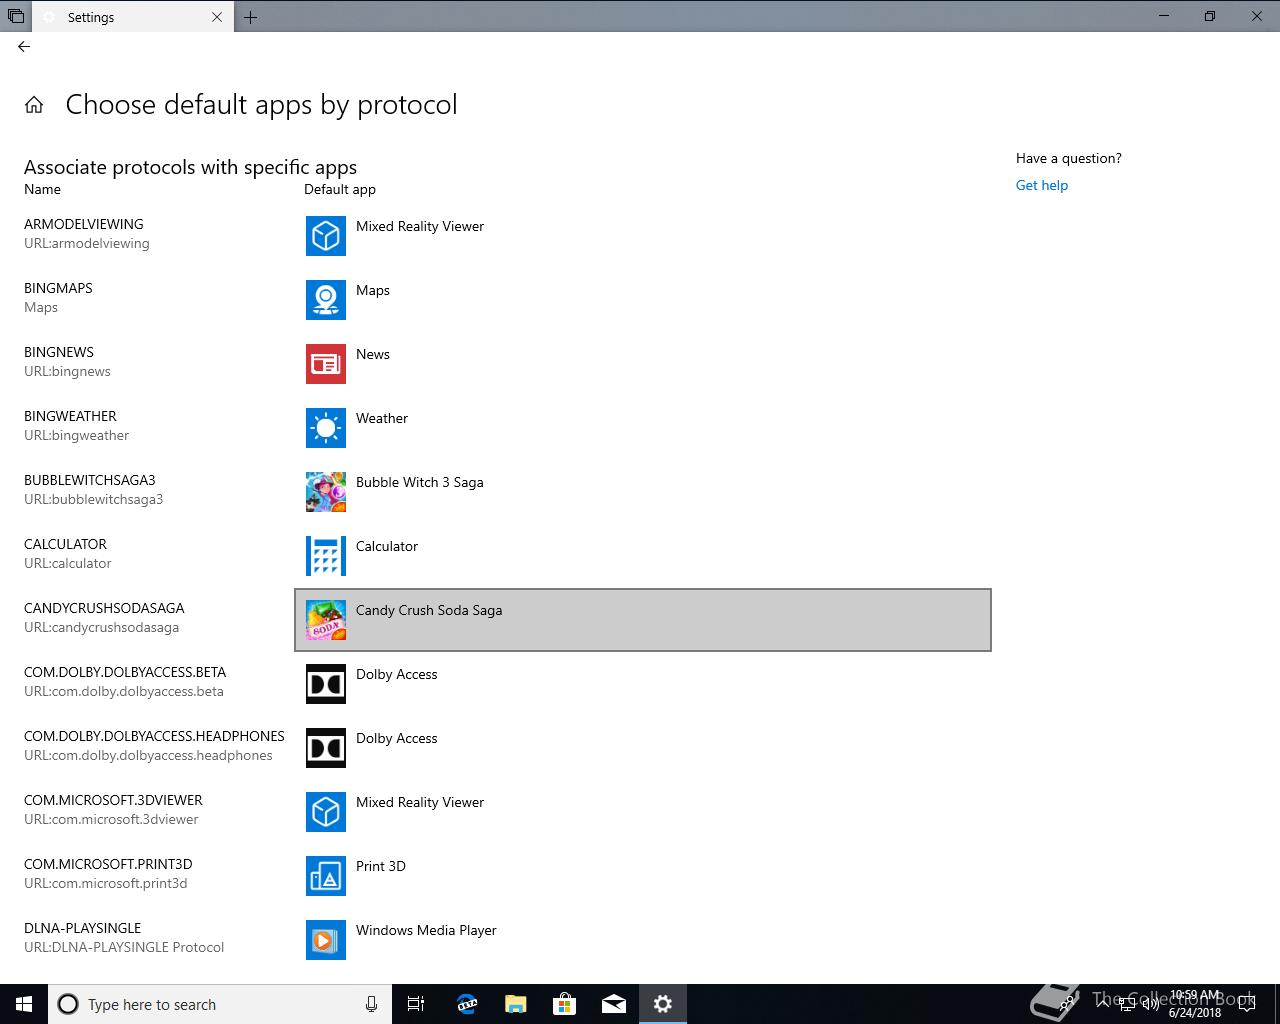Image resolution: width=1280 pixels, height=1024 pixels.
Task: Select the Settings tab
Action: [130, 17]
